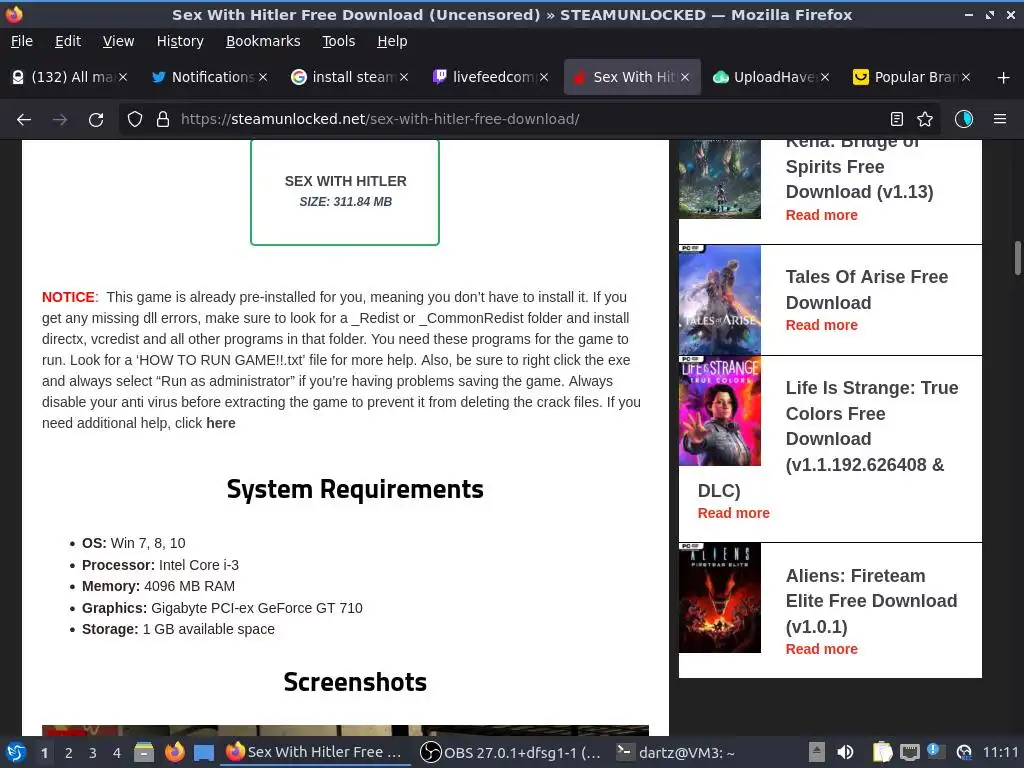Switch to workspace 2
1024x768 pixels.
[x=69, y=753]
